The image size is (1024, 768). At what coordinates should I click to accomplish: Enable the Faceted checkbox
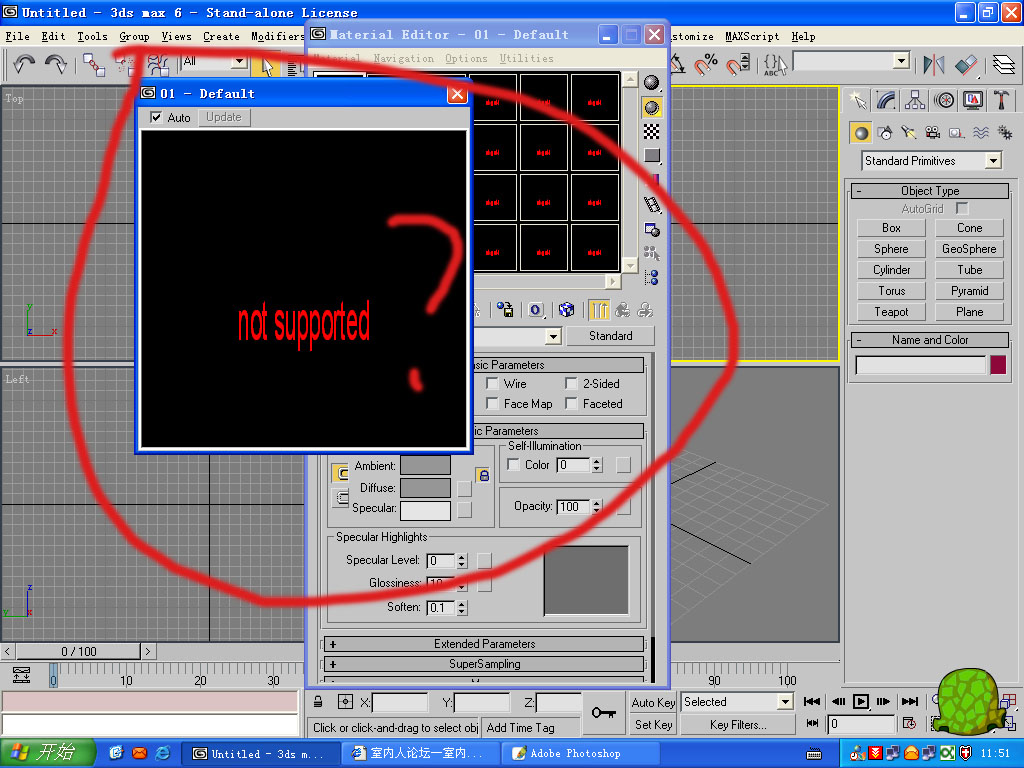tap(571, 404)
